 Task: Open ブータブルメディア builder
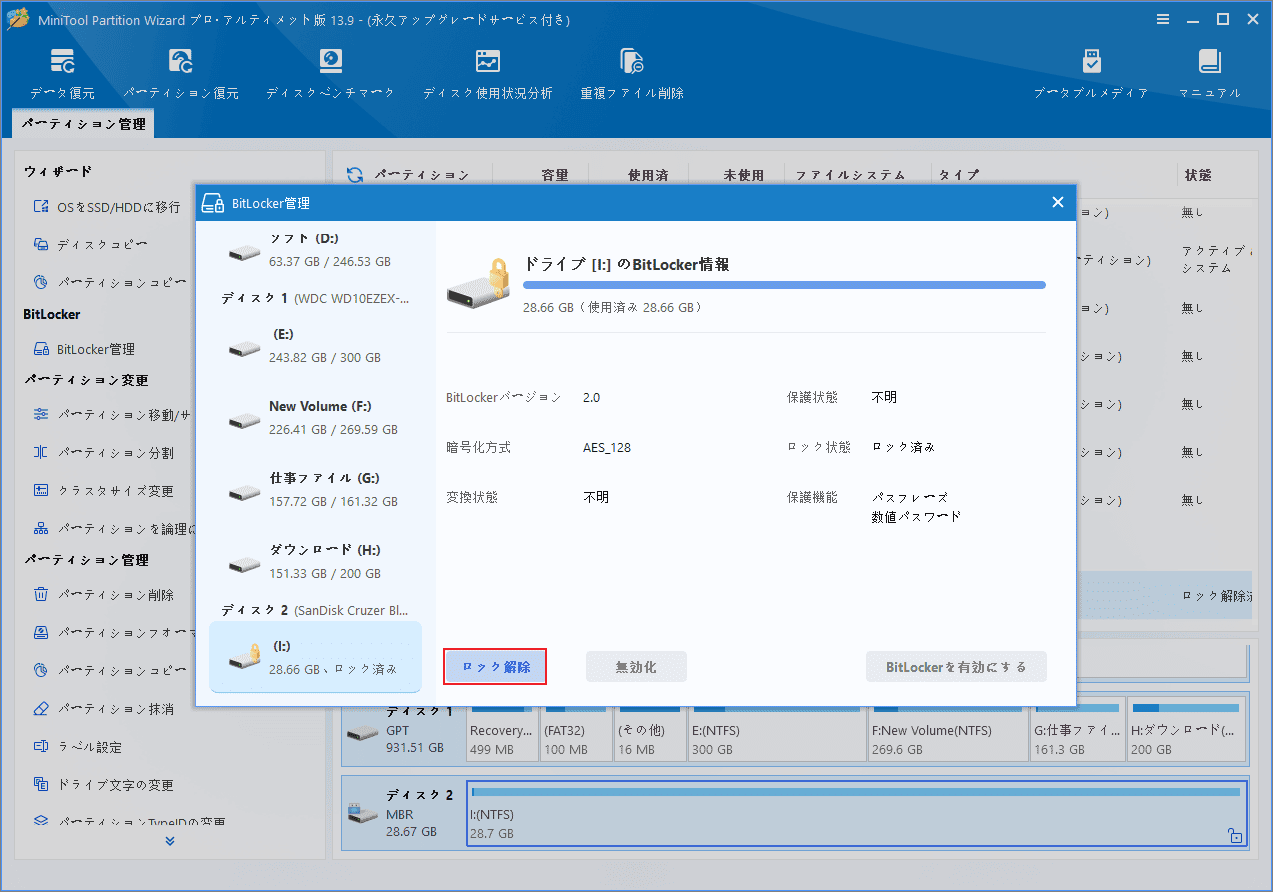pos(1091,74)
